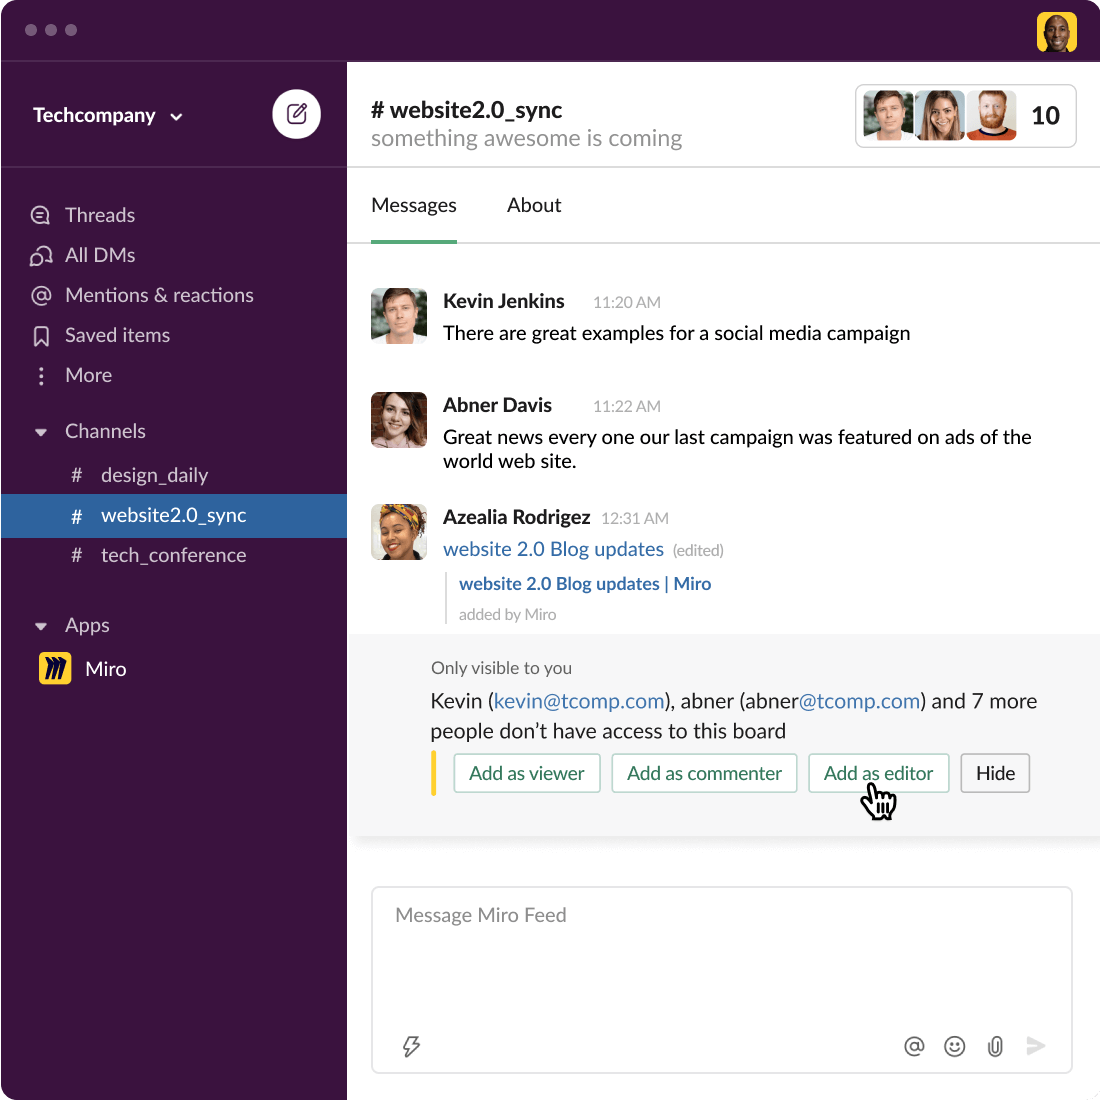Open the kevin@tcomp.com email link
The width and height of the screenshot is (1100, 1100).
pyautogui.click(x=579, y=701)
